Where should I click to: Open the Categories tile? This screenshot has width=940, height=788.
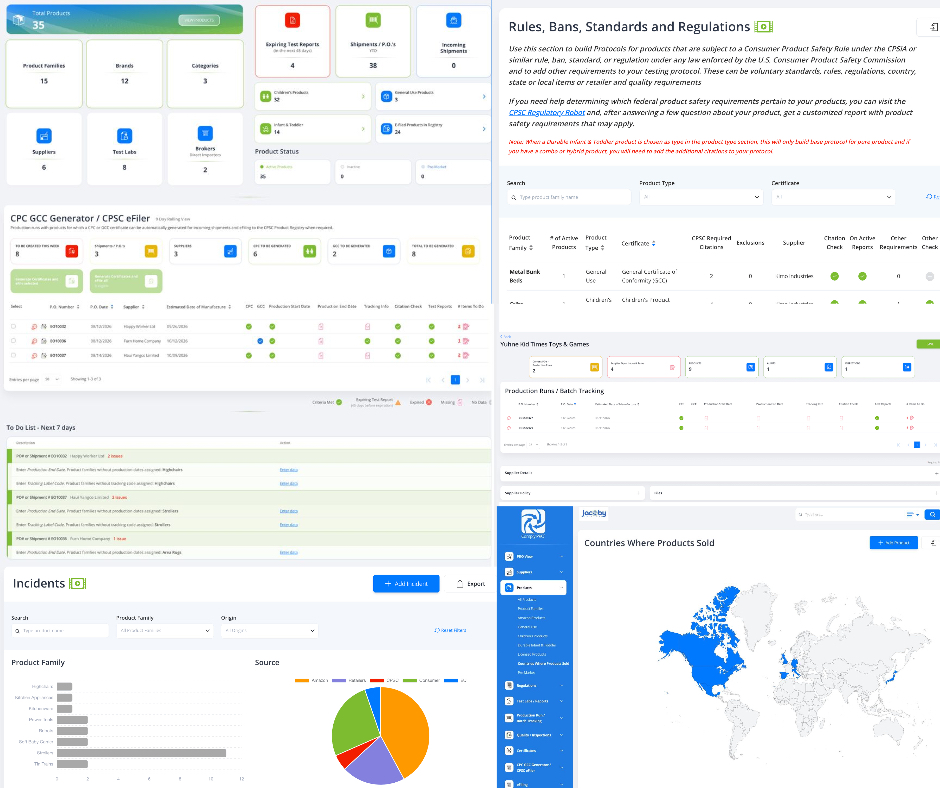tap(205, 74)
